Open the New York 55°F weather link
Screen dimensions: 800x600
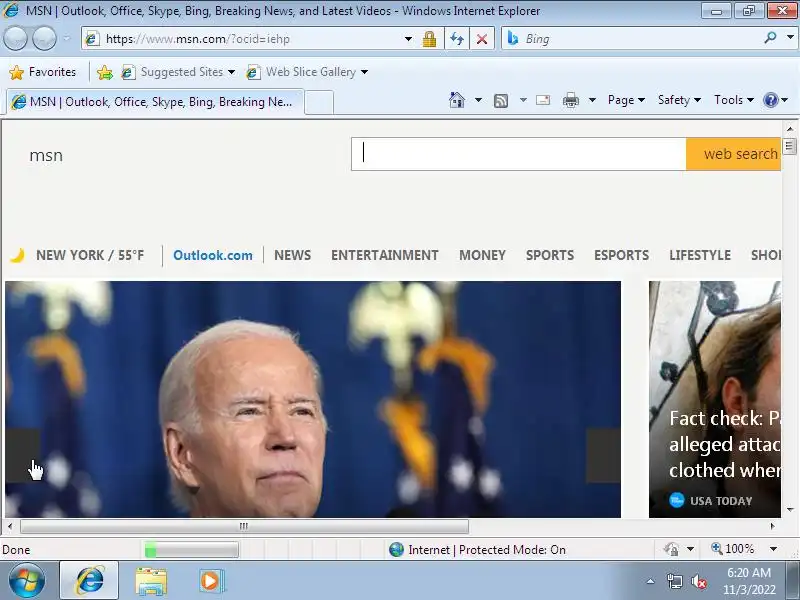[x=90, y=255]
